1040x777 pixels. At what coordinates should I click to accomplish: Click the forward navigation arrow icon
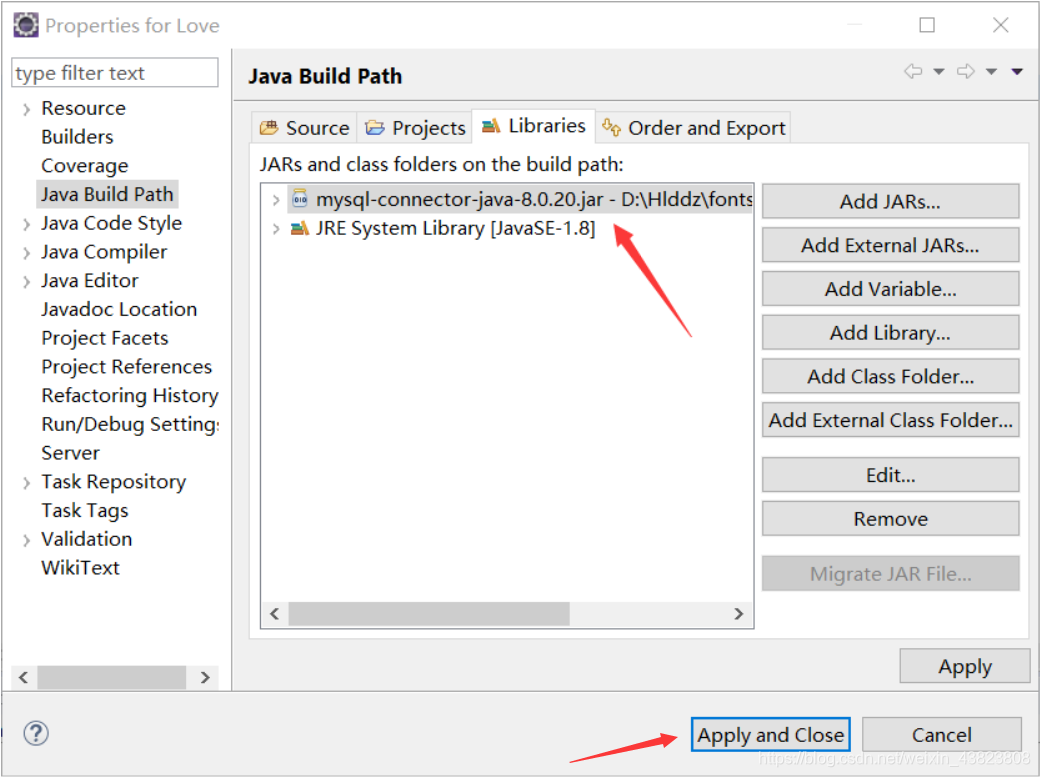[x=965, y=72]
